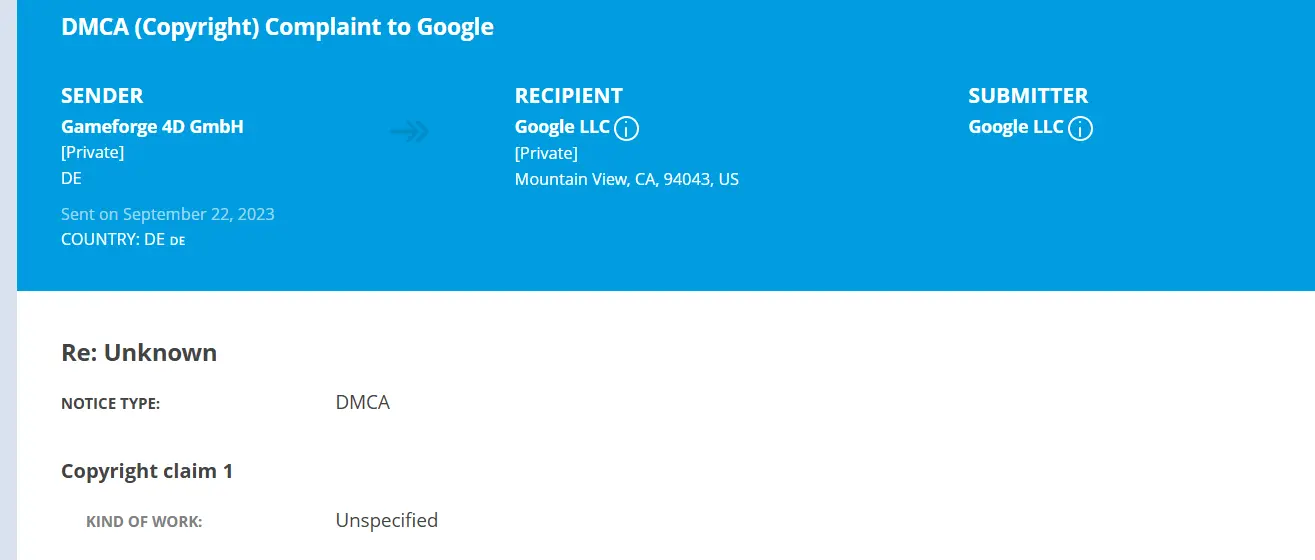This screenshot has width=1315, height=560.
Task: Click the DMCA notice type value
Action: coord(362,403)
